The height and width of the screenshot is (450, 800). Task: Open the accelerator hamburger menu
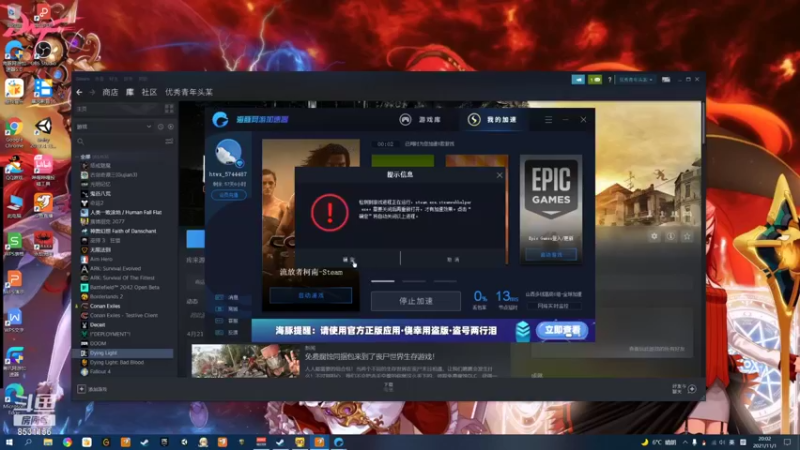pos(548,119)
